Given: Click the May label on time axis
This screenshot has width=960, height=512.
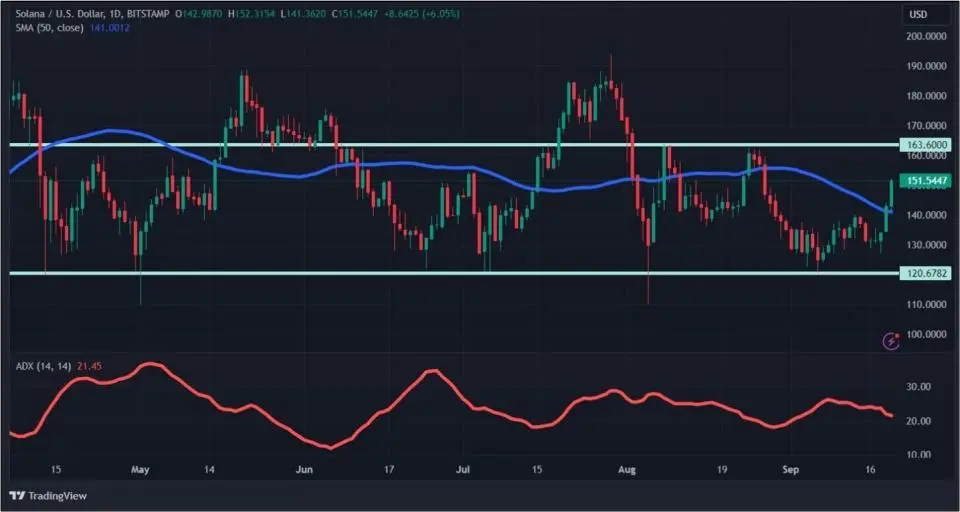Looking at the screenshot, I should [x=140, y=468].
